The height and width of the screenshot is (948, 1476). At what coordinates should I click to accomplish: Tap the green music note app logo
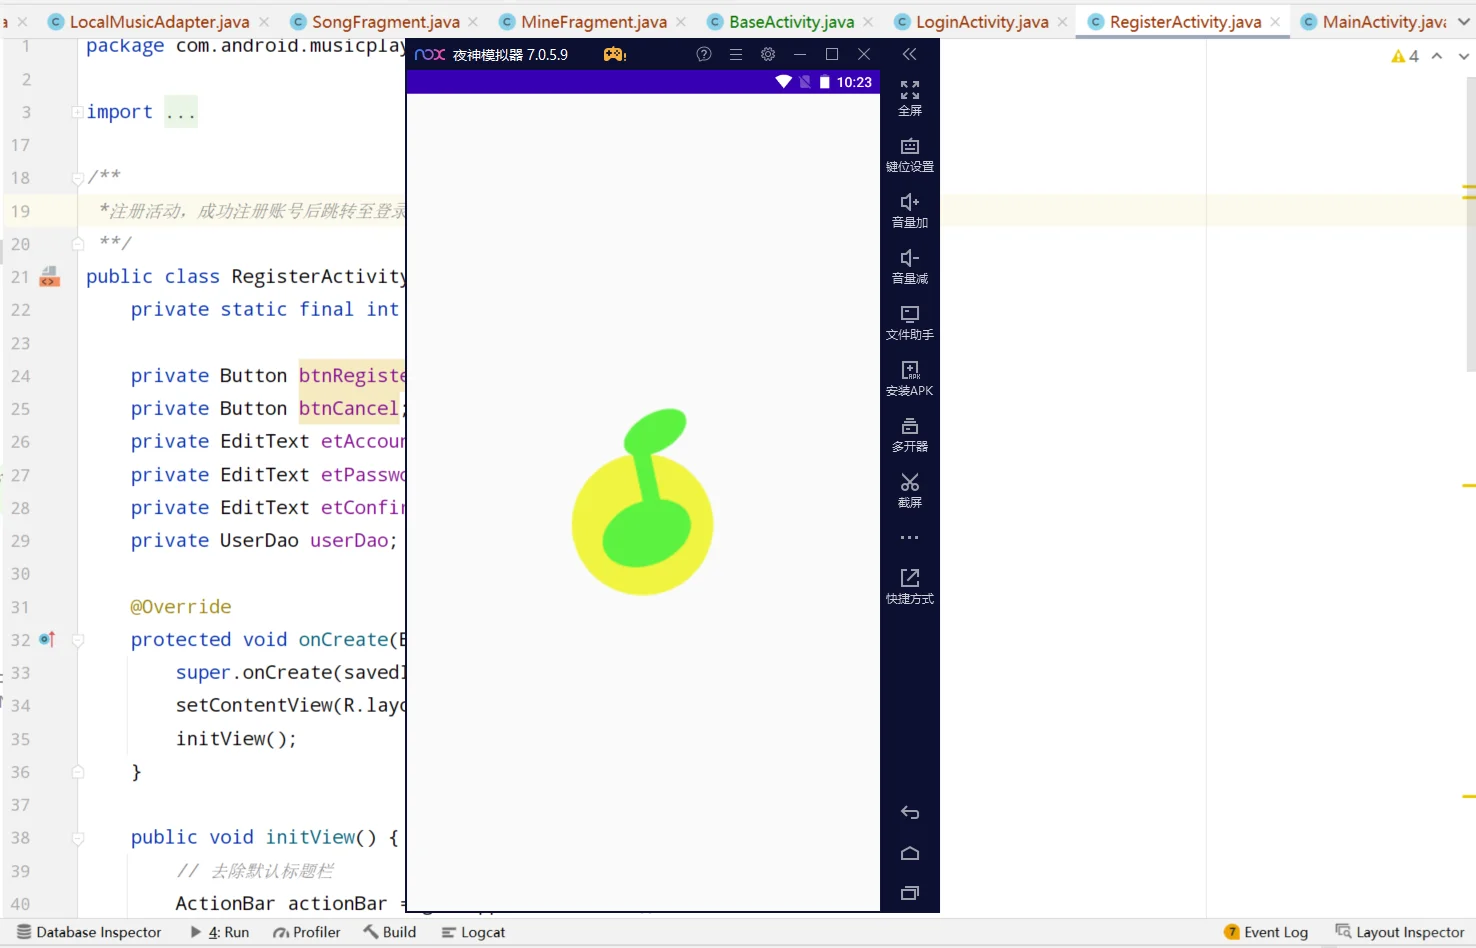642,501
